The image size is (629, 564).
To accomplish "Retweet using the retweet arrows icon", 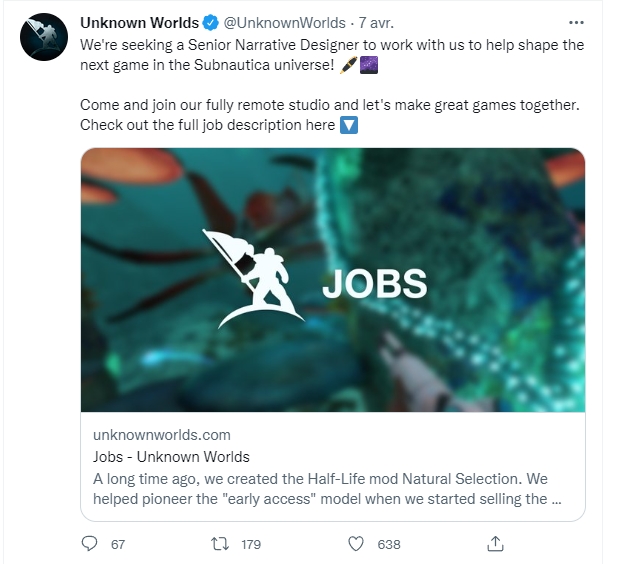I will click(220, 544).
